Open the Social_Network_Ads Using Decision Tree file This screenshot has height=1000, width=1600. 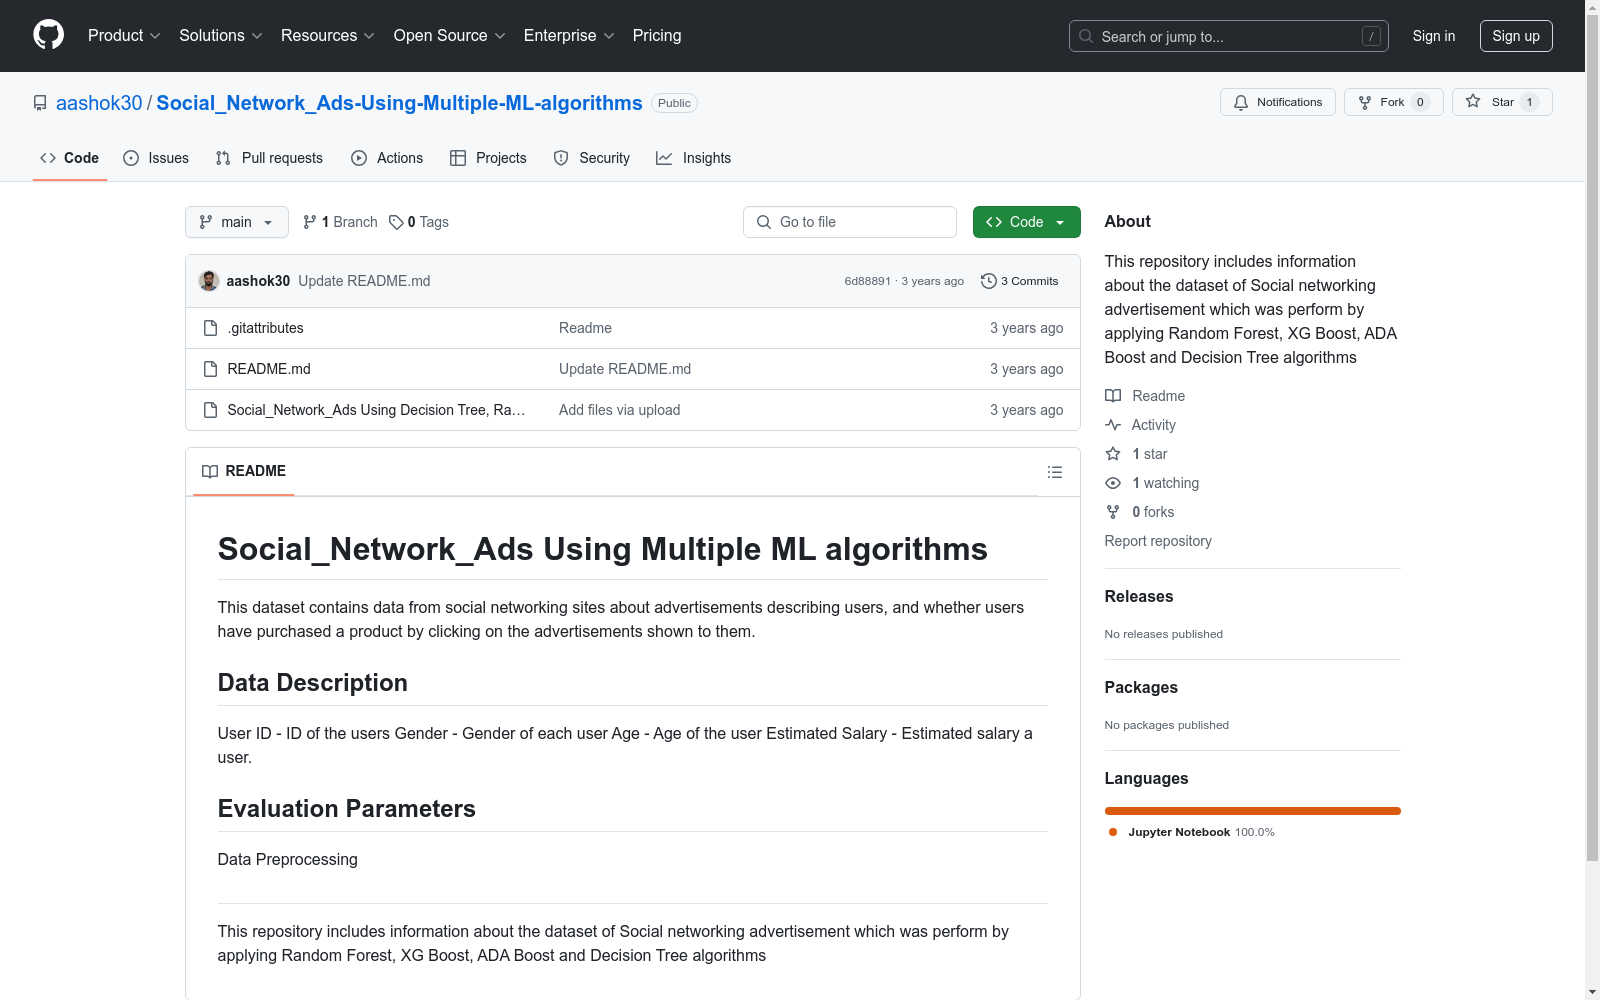pos(376,410)
